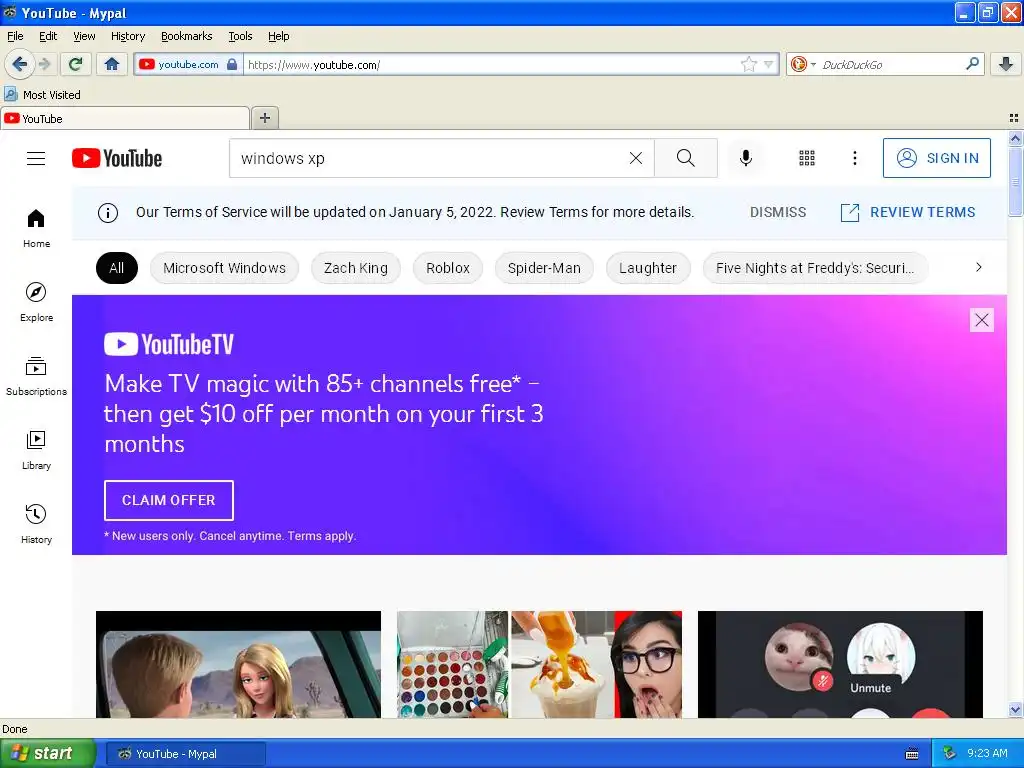Click the CLAIM OFFER button
Screen dimensions: 1024x768
pyautogui.click(x=168, y=500)
